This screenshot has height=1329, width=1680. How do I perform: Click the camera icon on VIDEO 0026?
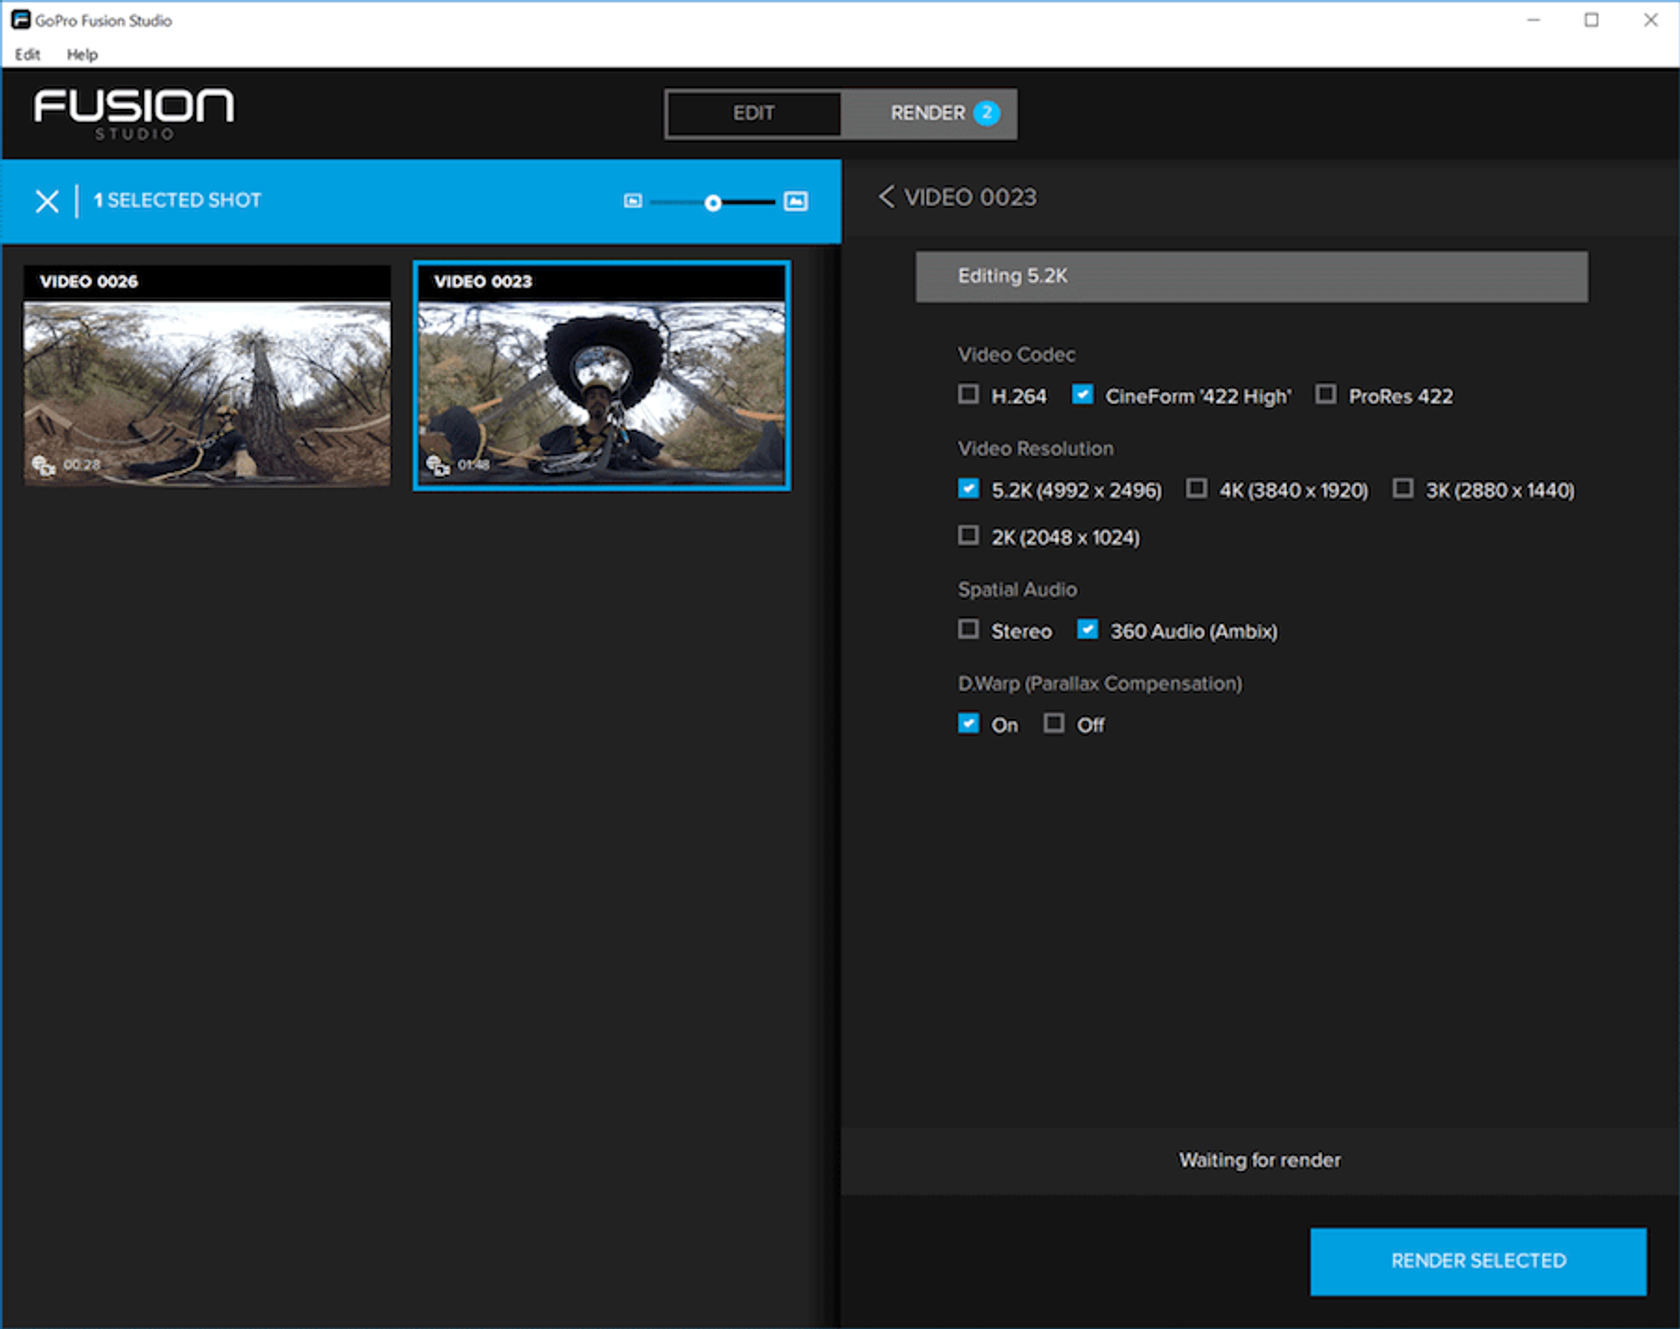pos(43,465)
